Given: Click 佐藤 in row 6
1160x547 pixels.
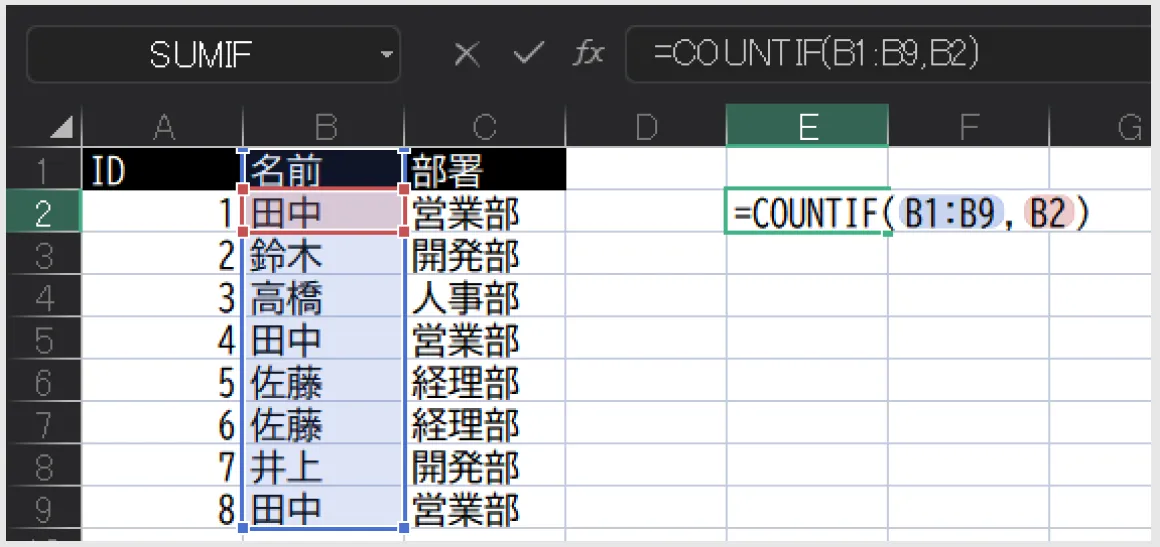Looking at the screenshot, I should tap(323, 381).
